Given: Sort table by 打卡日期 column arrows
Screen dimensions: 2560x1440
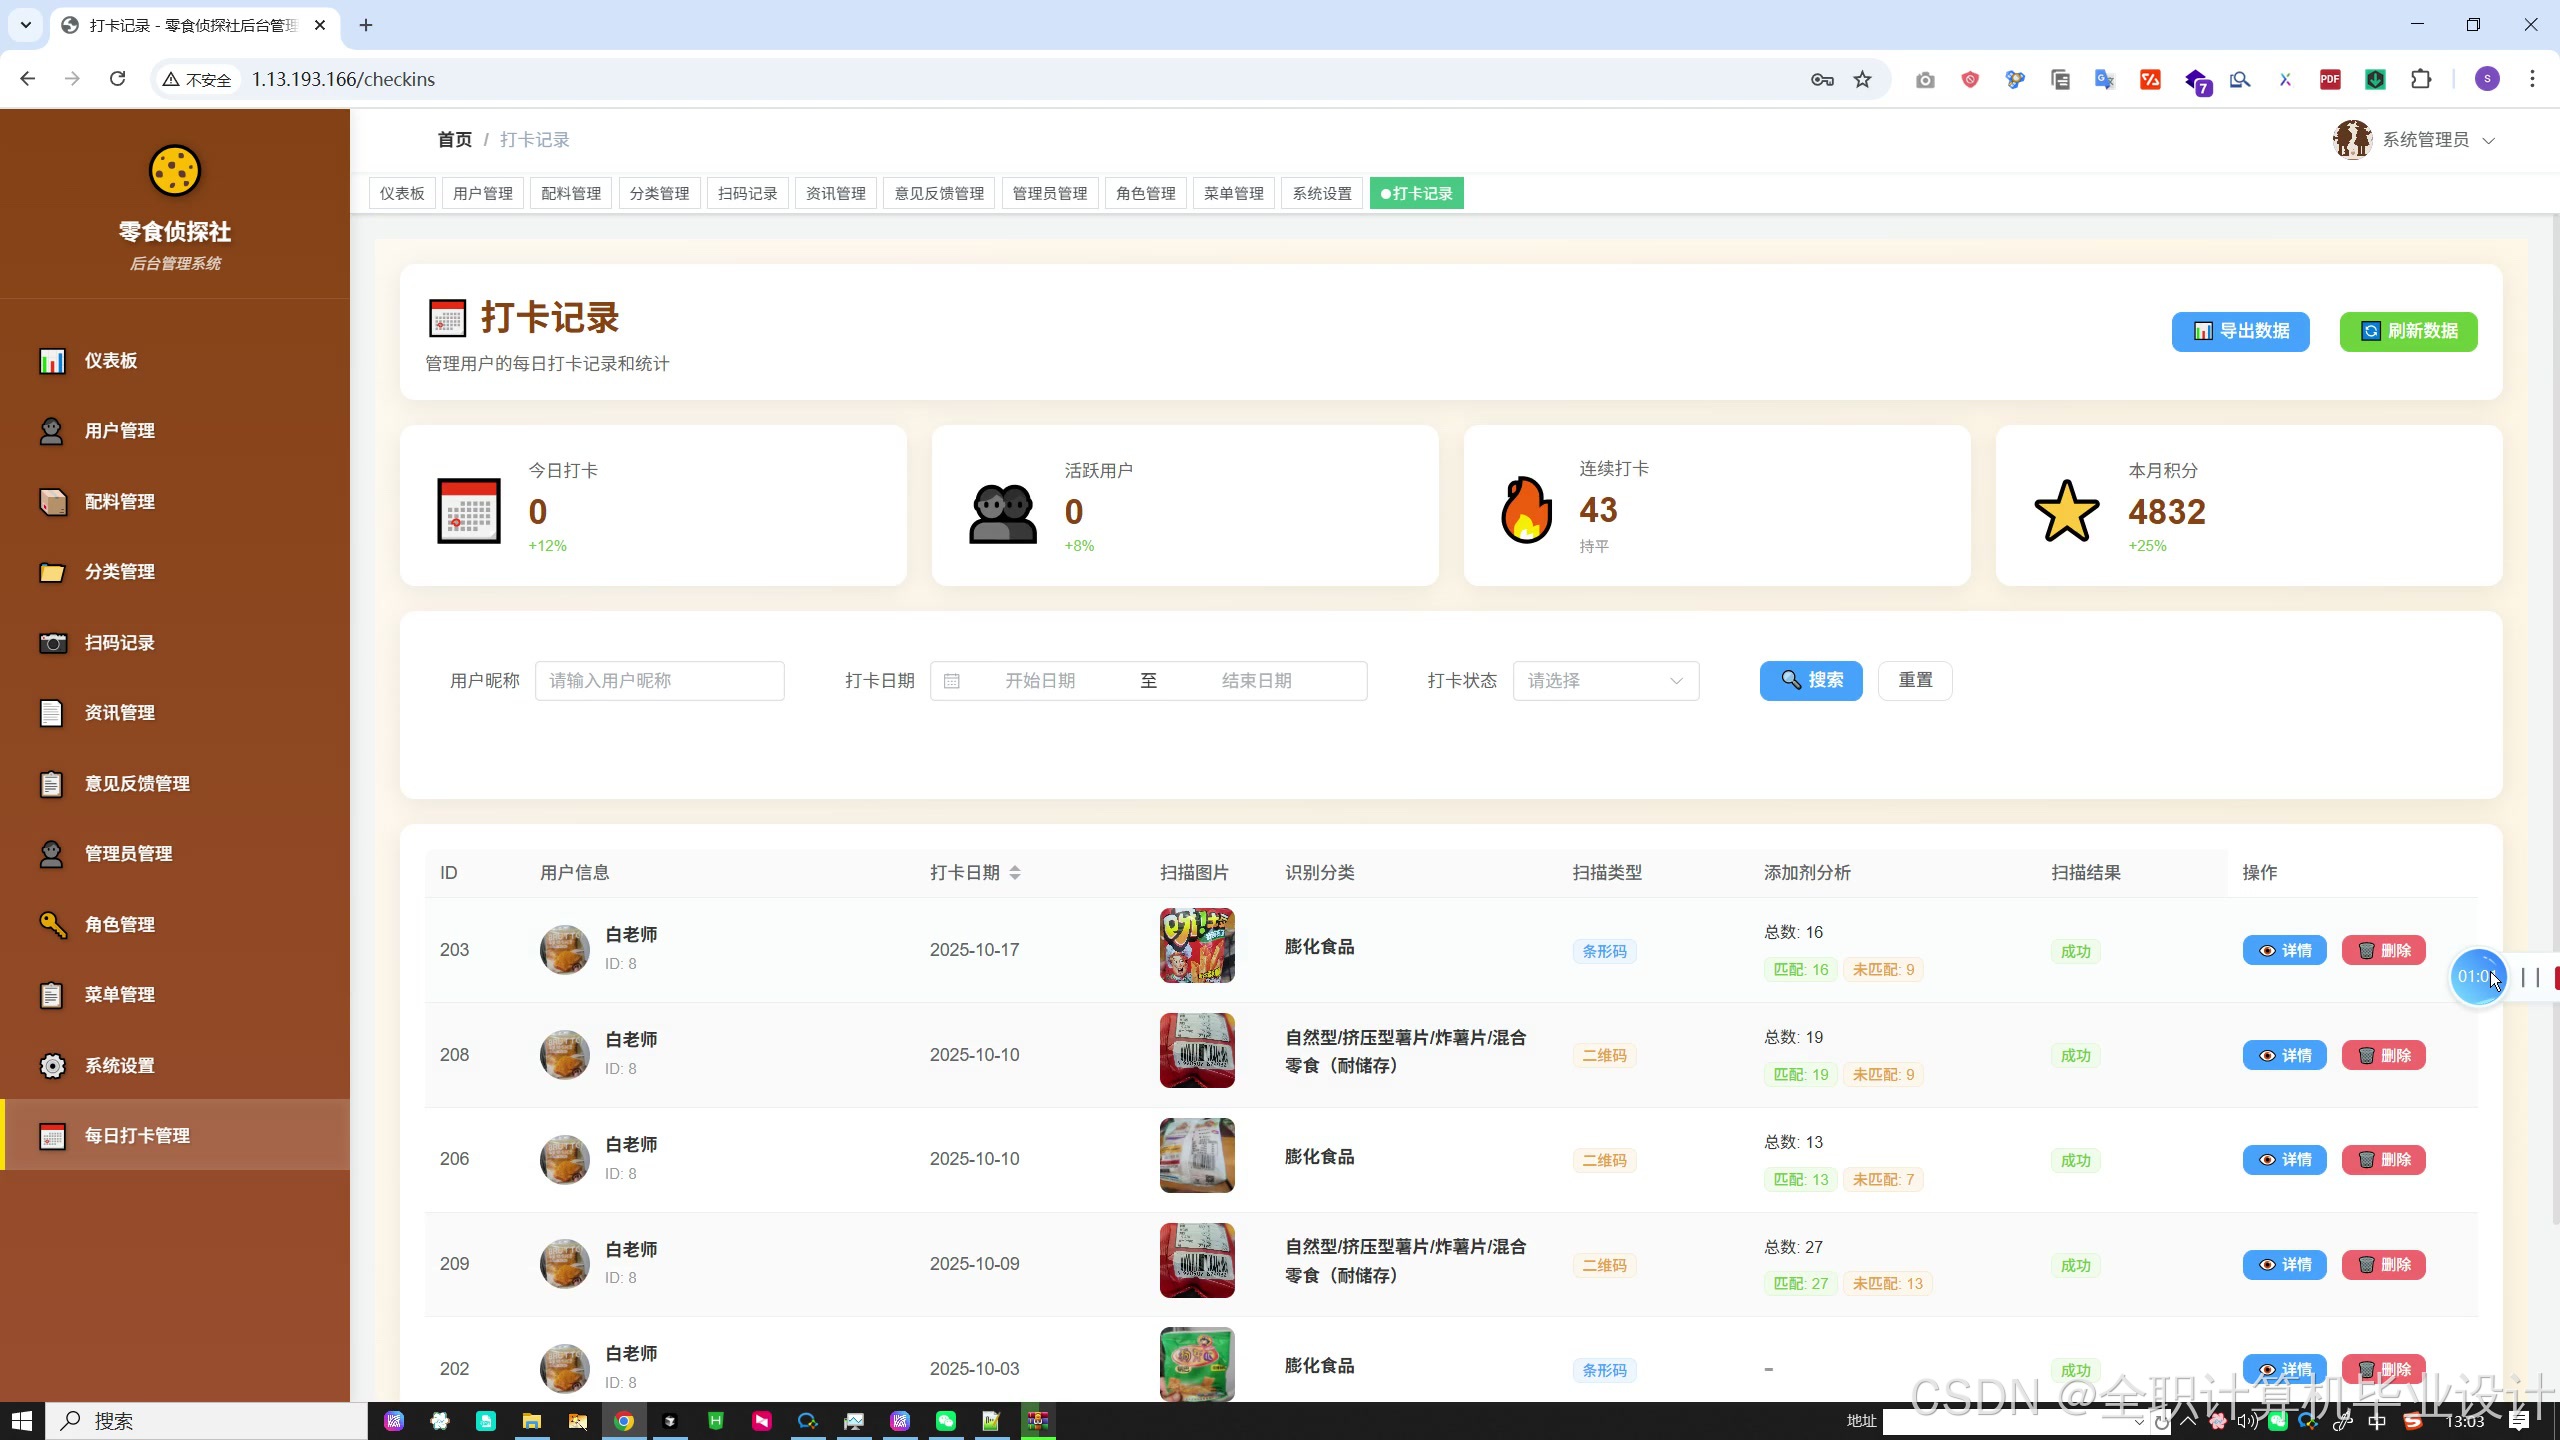Looking at the screenshot, I should click(x=1014, y=873).
